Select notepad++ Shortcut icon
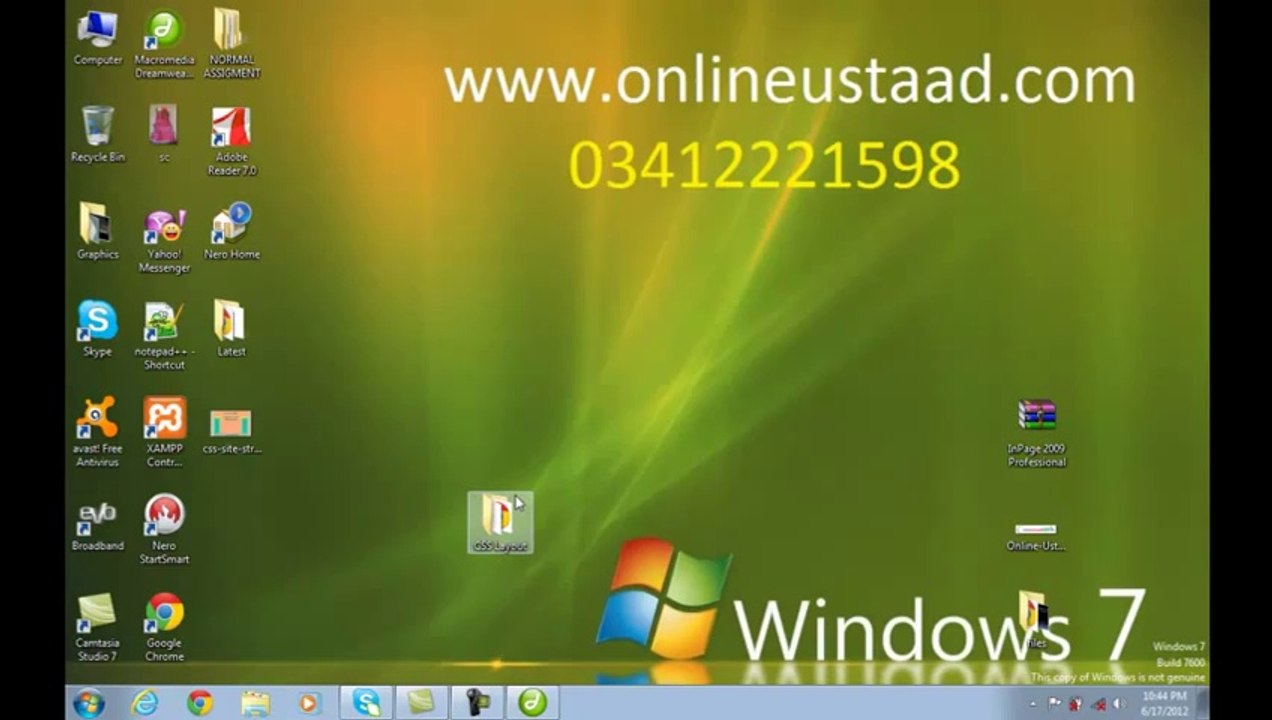This screenshot has width=1272, height=720. [164, 336]
